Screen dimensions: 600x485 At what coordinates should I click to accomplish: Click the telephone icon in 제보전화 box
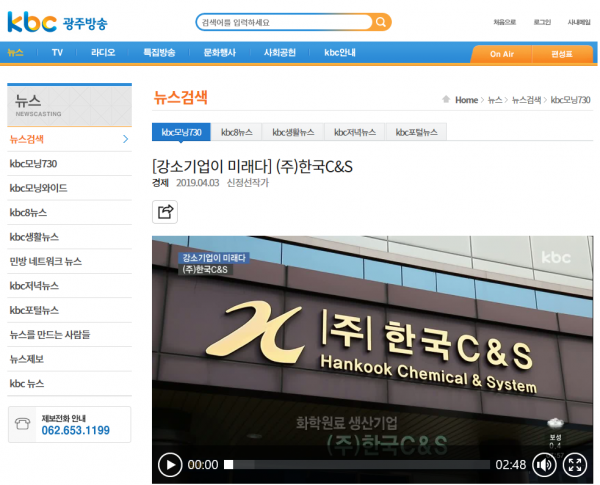[x=22, y=424]
